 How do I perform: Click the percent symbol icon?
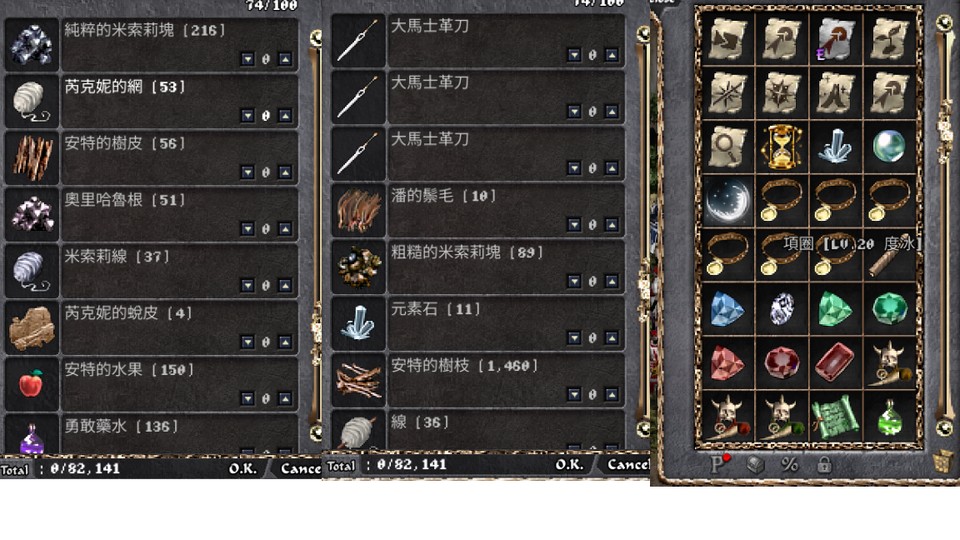790,465
